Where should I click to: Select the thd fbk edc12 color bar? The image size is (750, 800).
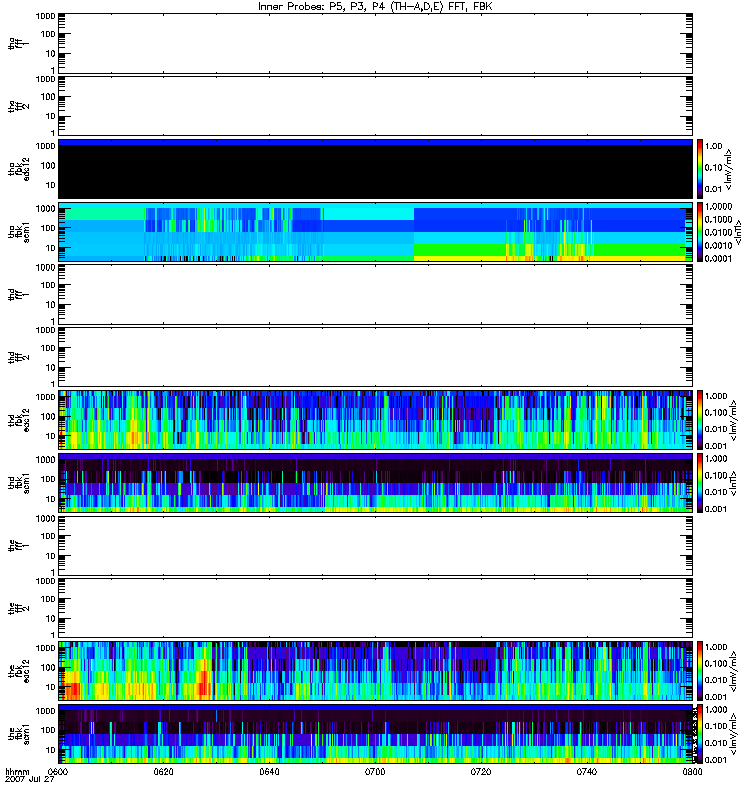(x=700, y=420)
